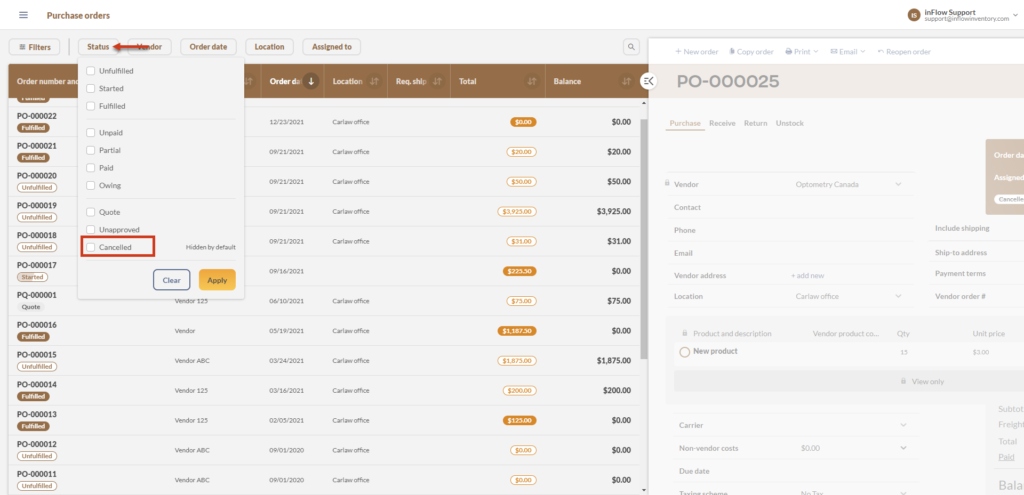Check the Partial status filter
Screen dimensions: 1024x495
coord(91,150)
